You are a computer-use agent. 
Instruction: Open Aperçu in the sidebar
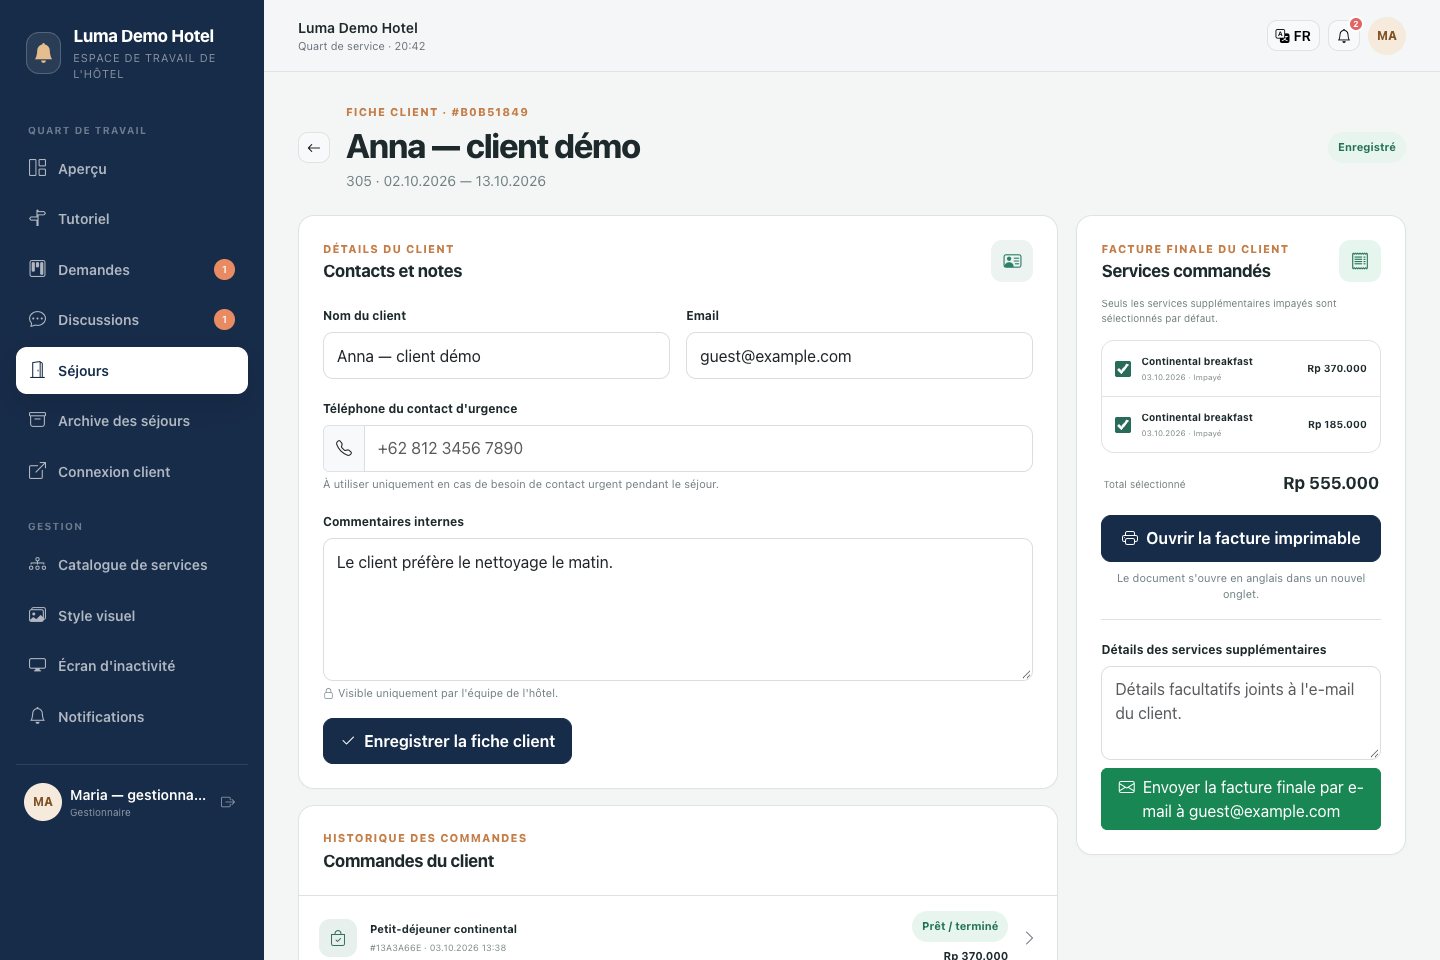[x=132, y=168]
